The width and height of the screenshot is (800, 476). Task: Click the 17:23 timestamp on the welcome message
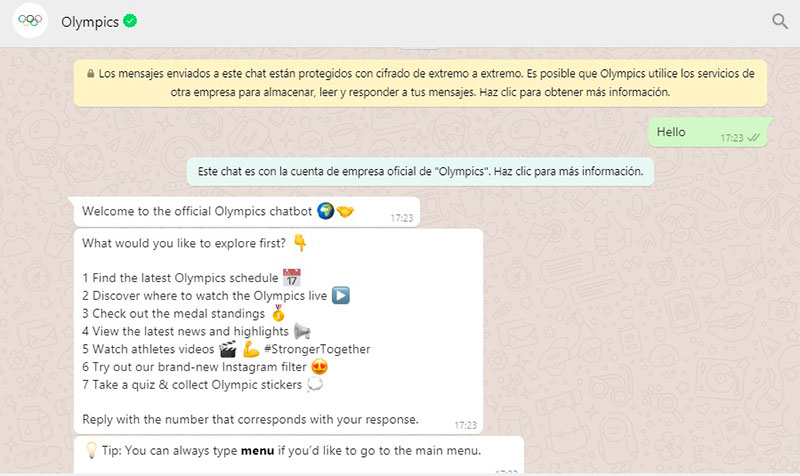402,218
